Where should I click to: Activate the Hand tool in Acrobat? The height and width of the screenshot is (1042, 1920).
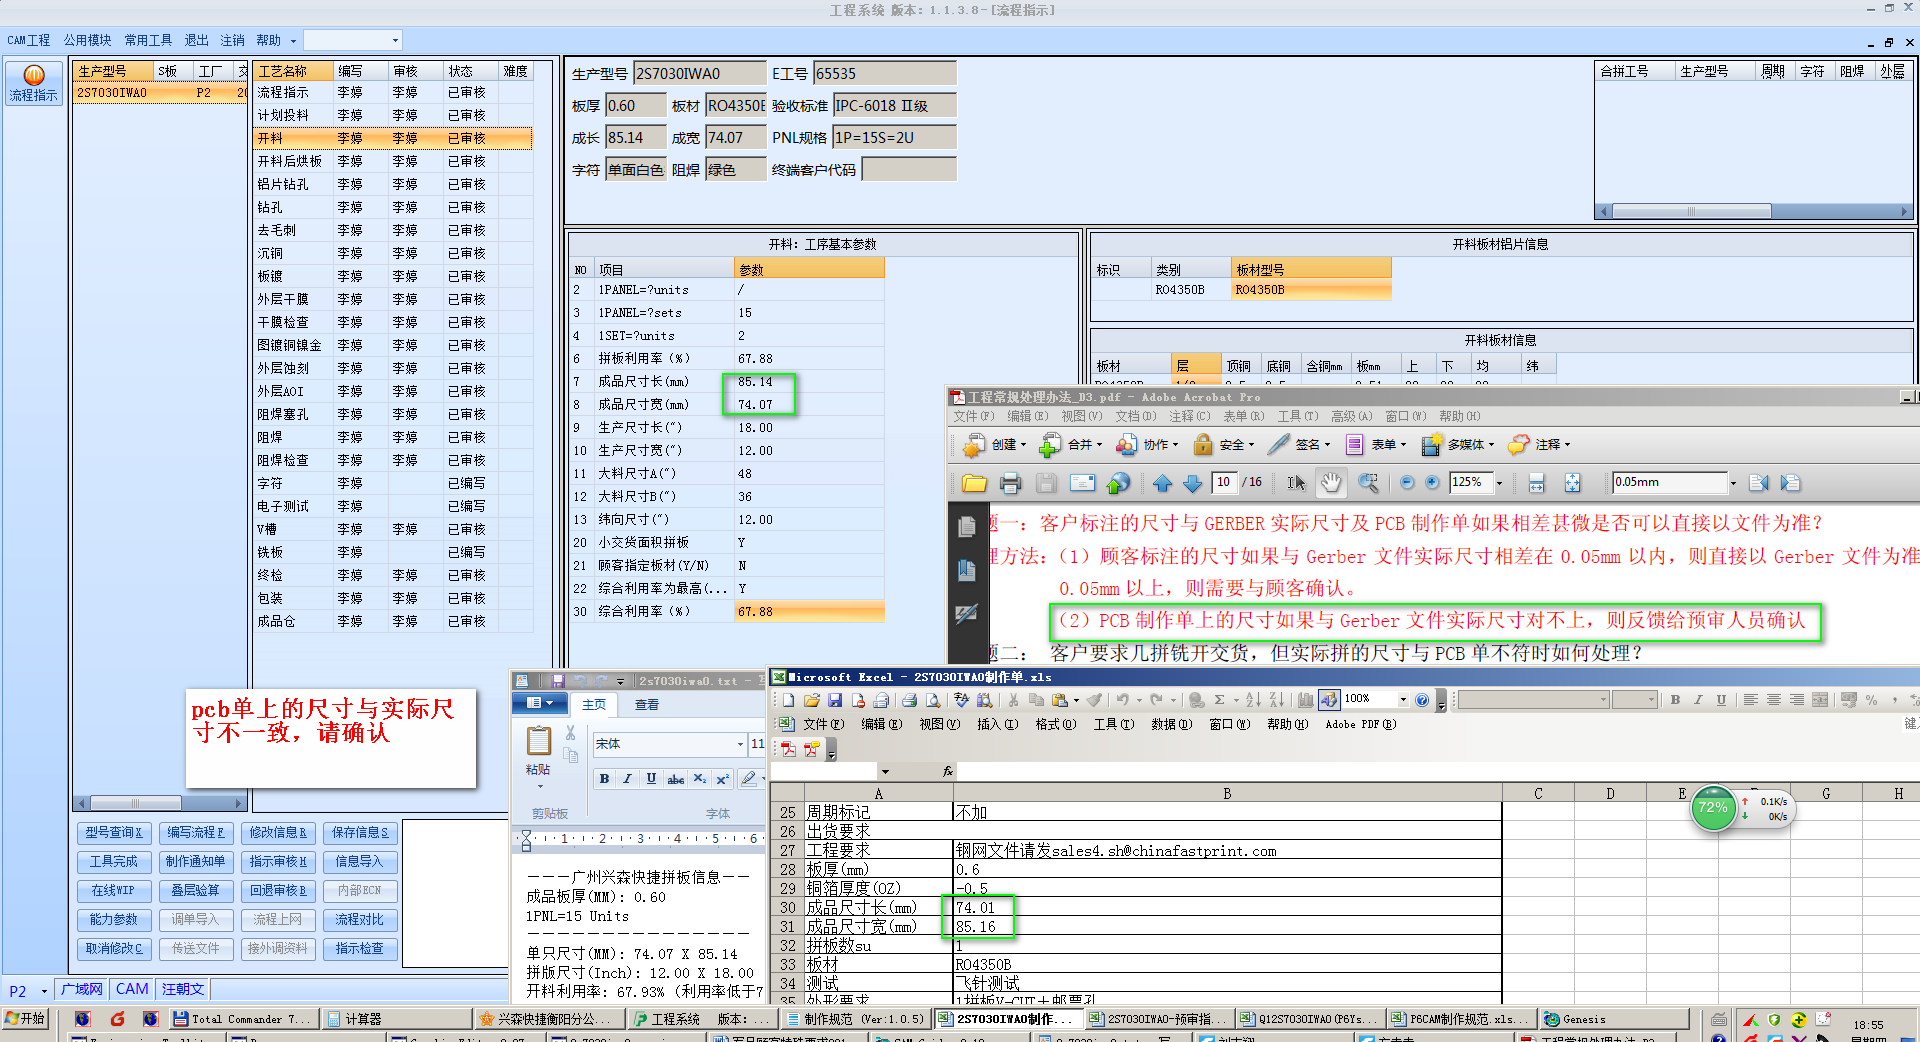coord(1331,483)
